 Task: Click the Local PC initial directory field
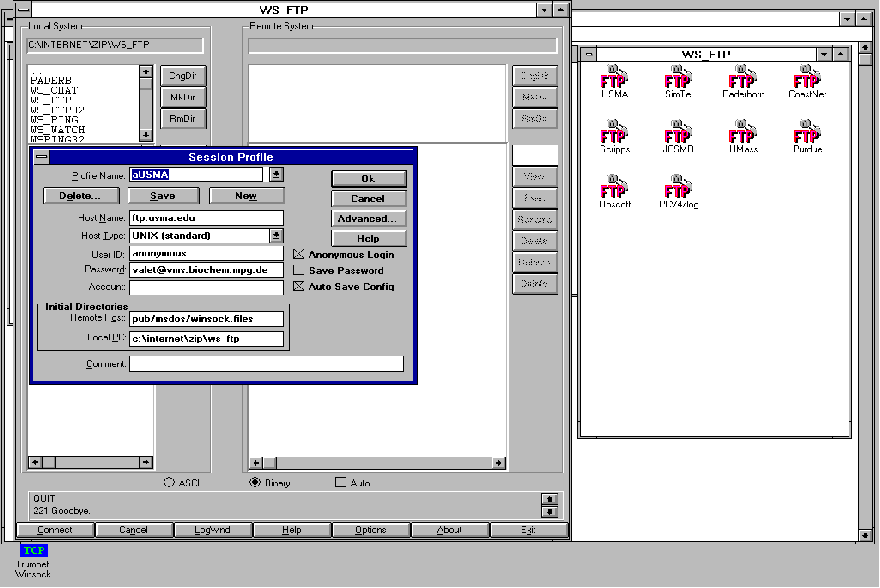click(x=207, y=339)
